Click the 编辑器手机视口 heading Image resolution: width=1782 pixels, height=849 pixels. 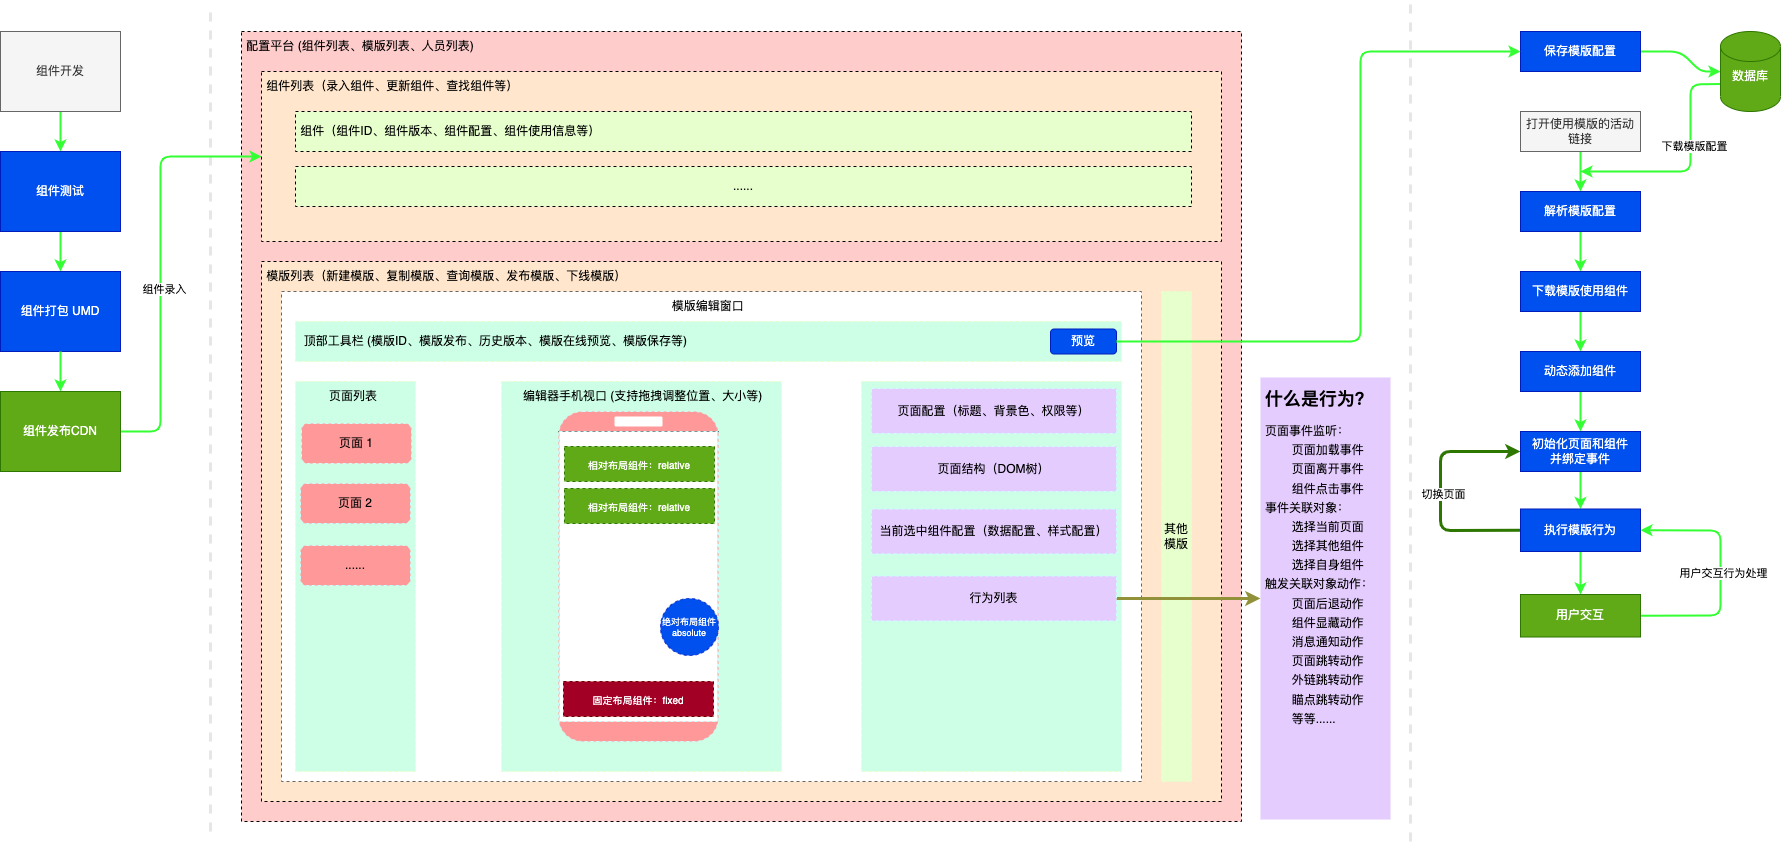coord(642,396)
